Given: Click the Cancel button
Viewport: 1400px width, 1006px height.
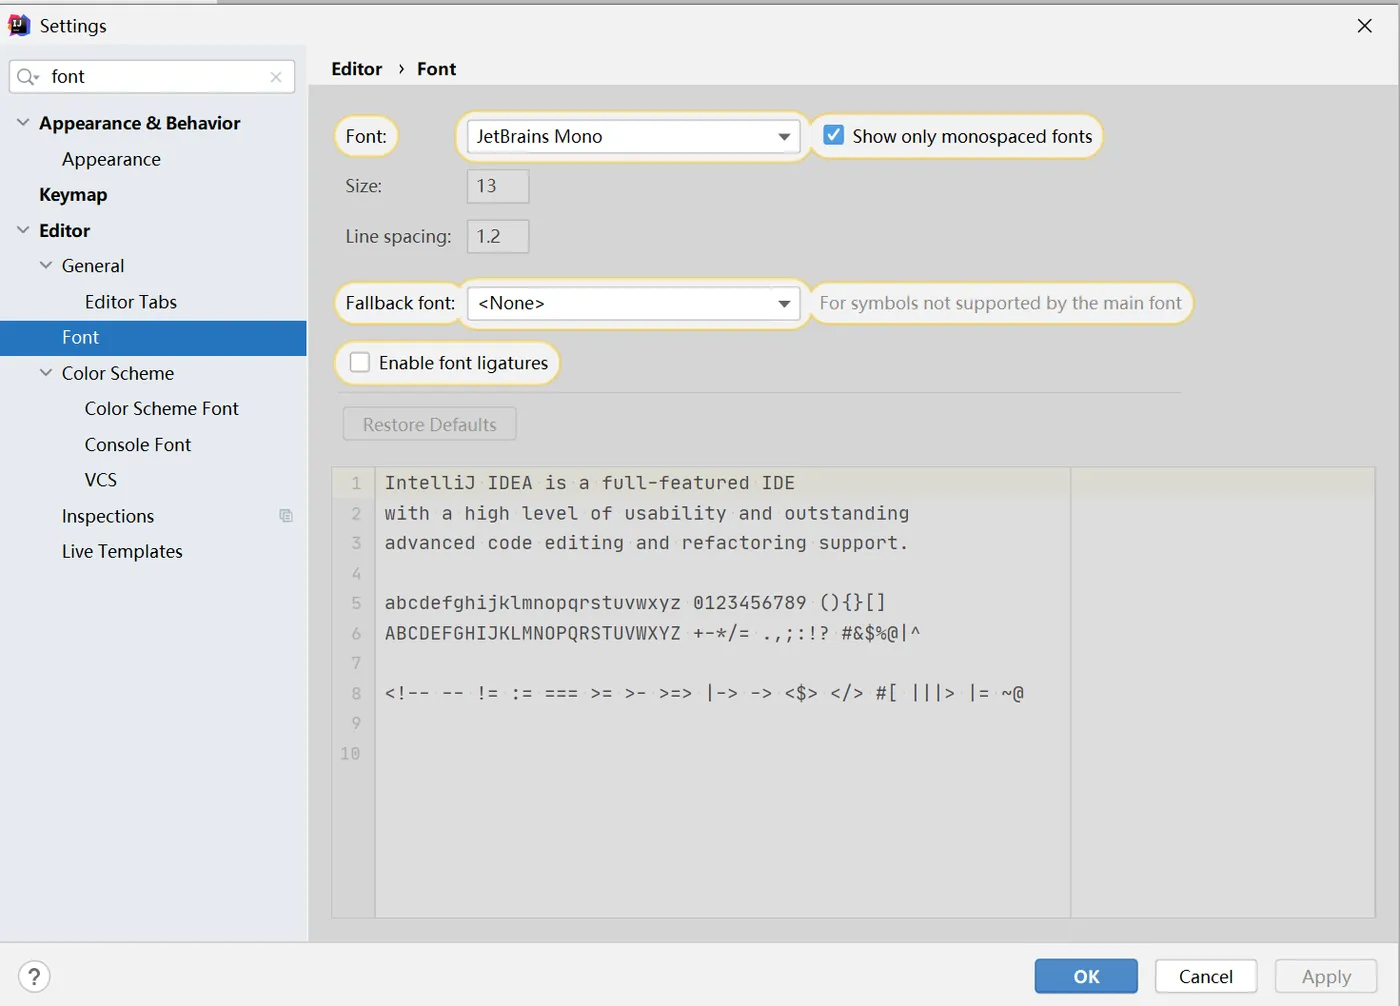Looking at the screenshot, I should 1206,977.
